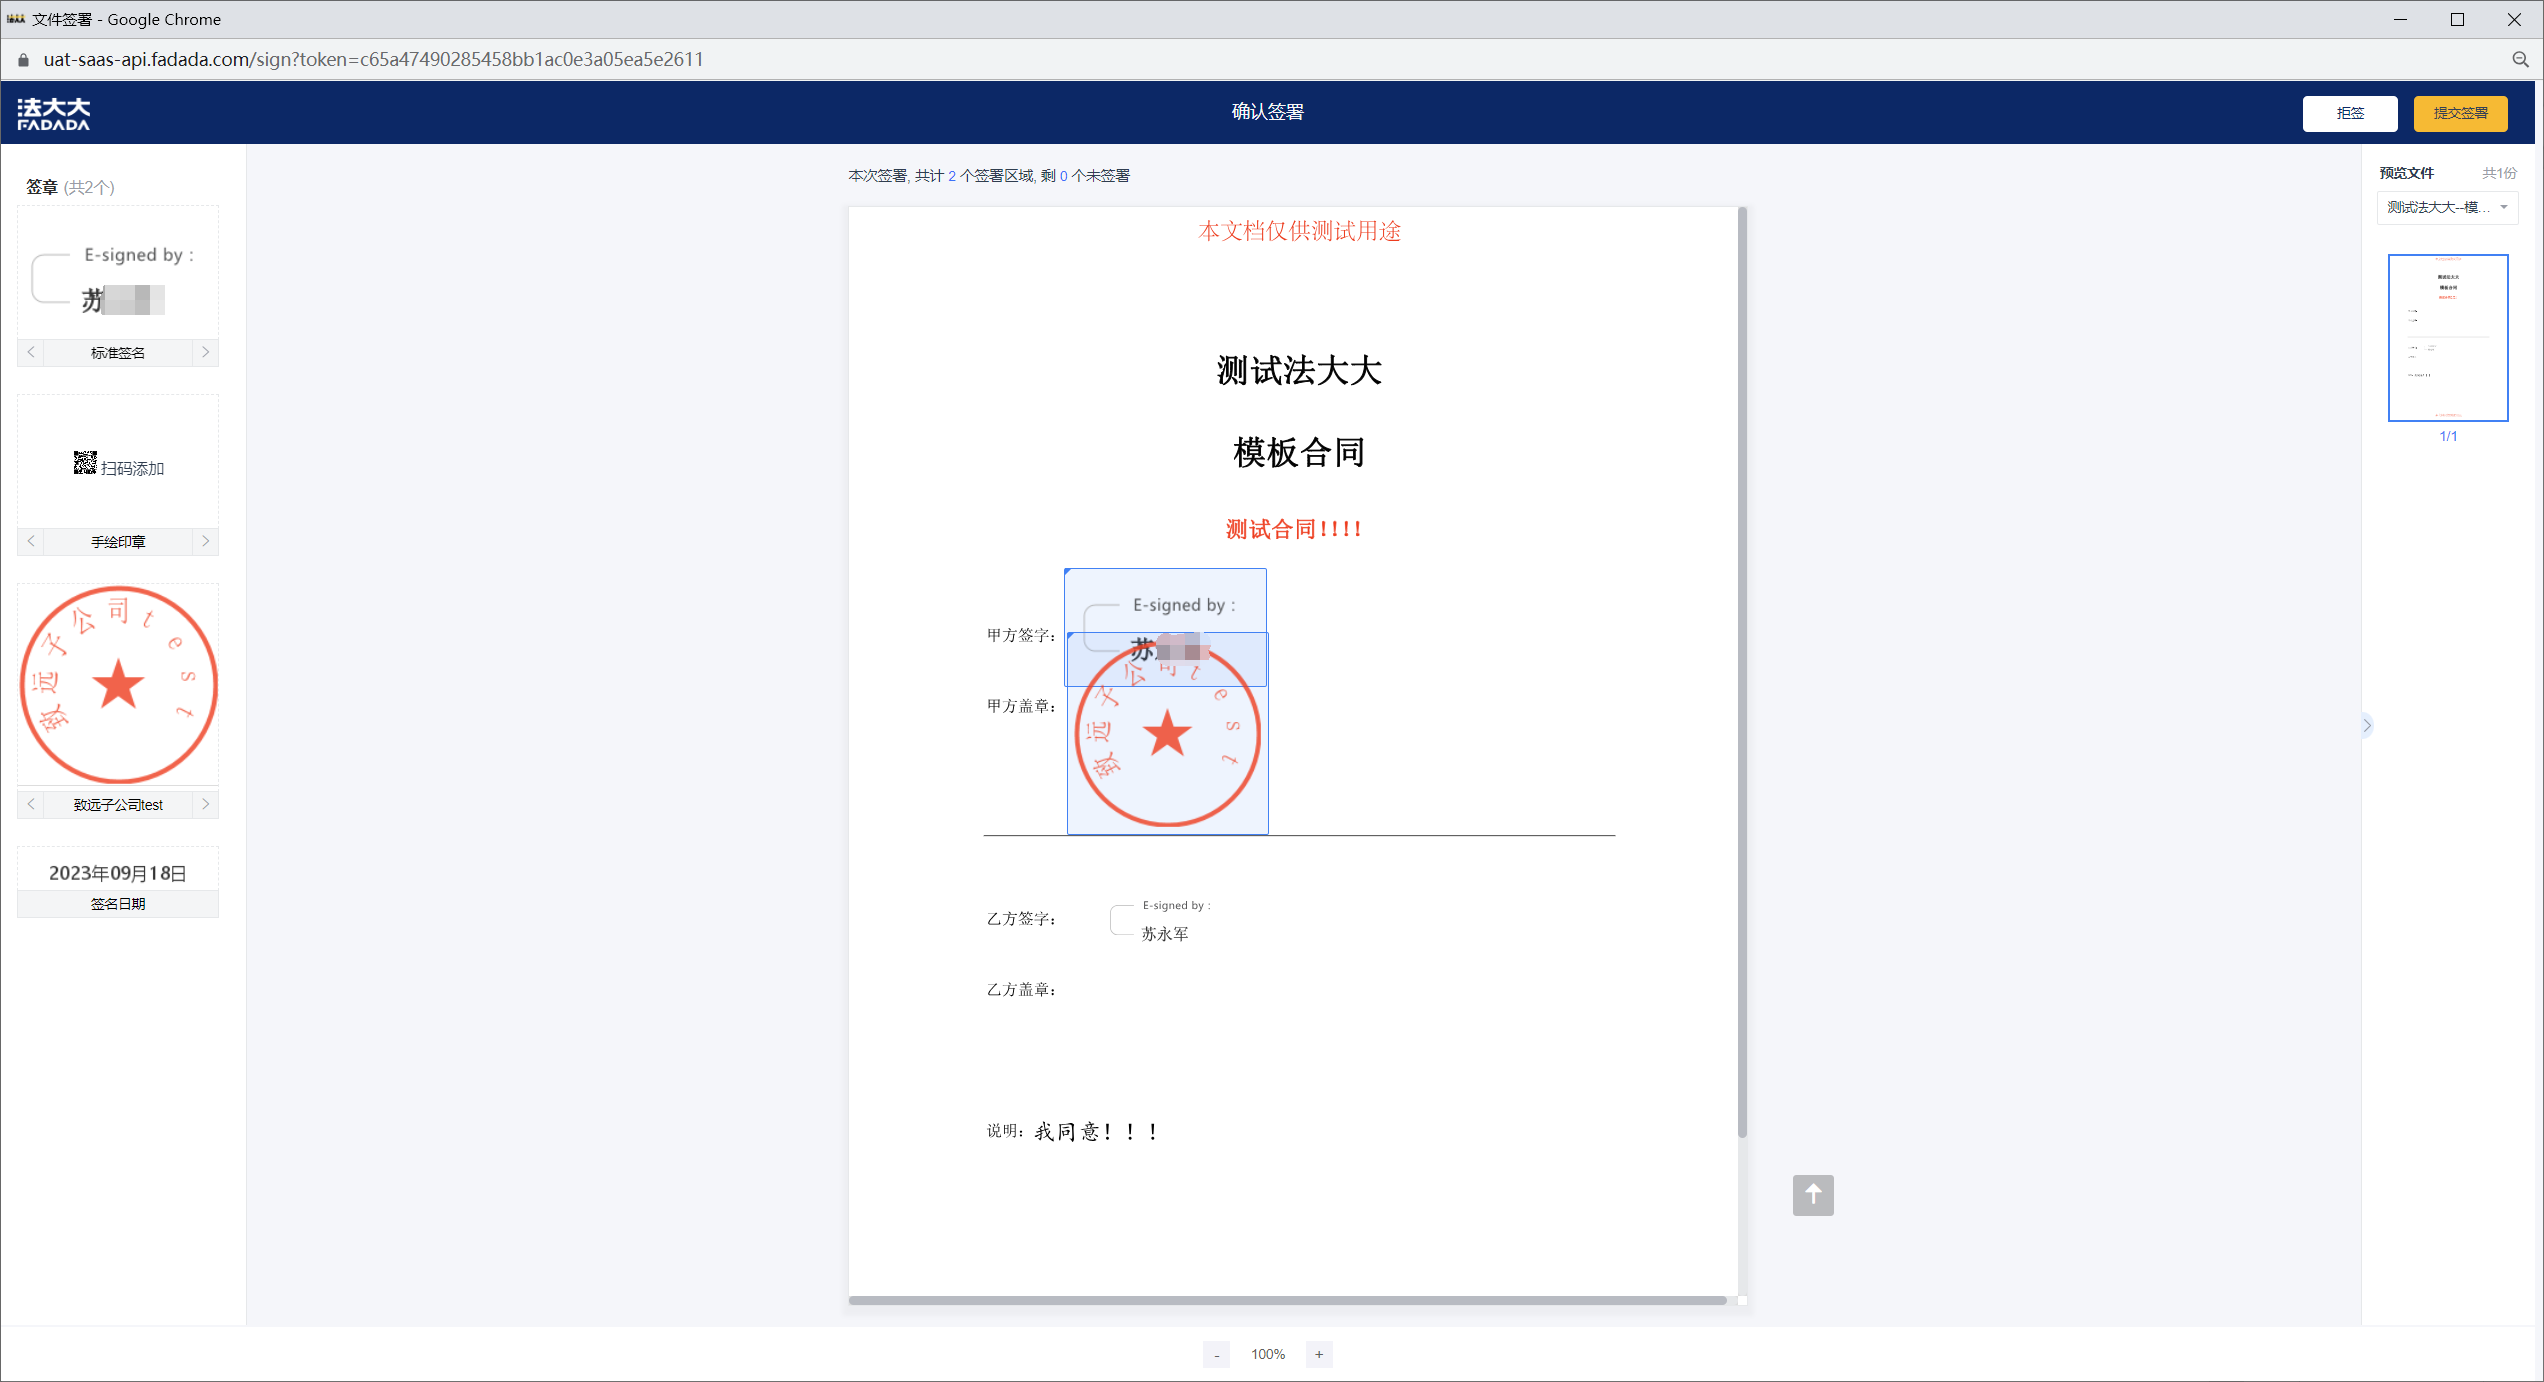Select the red company seal in sidebar
The height and width of the screenshot is (1382, 2544).
118,685
